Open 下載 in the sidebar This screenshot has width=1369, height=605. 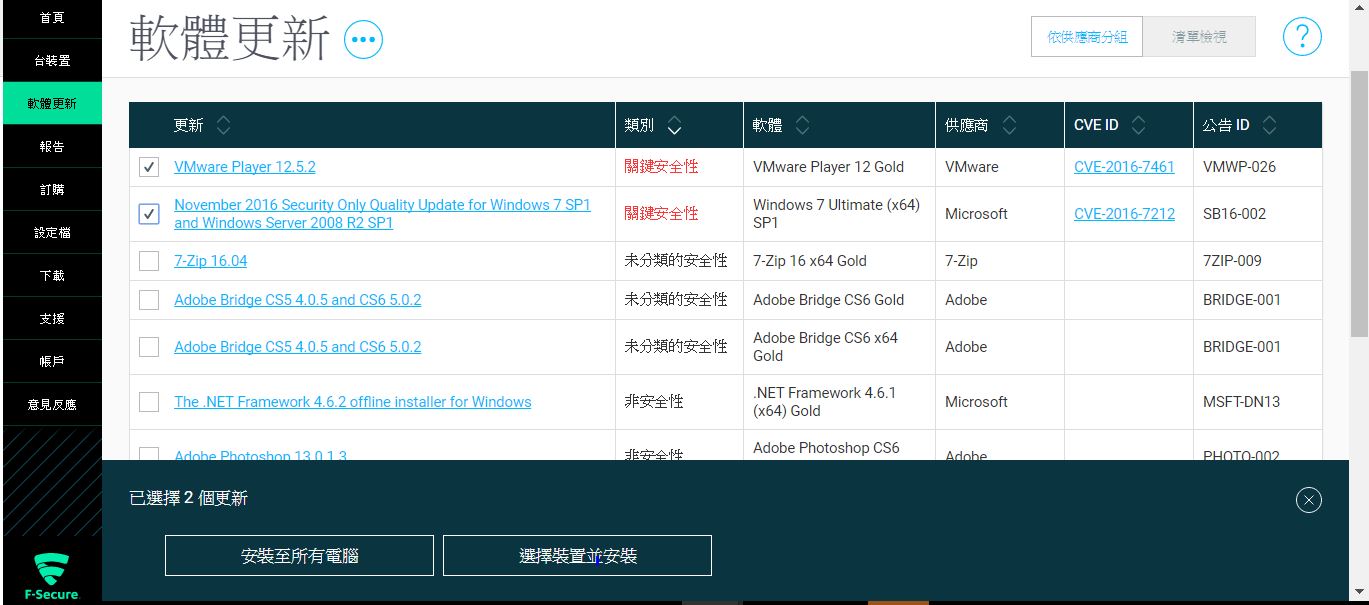click(x=52, y=275)
